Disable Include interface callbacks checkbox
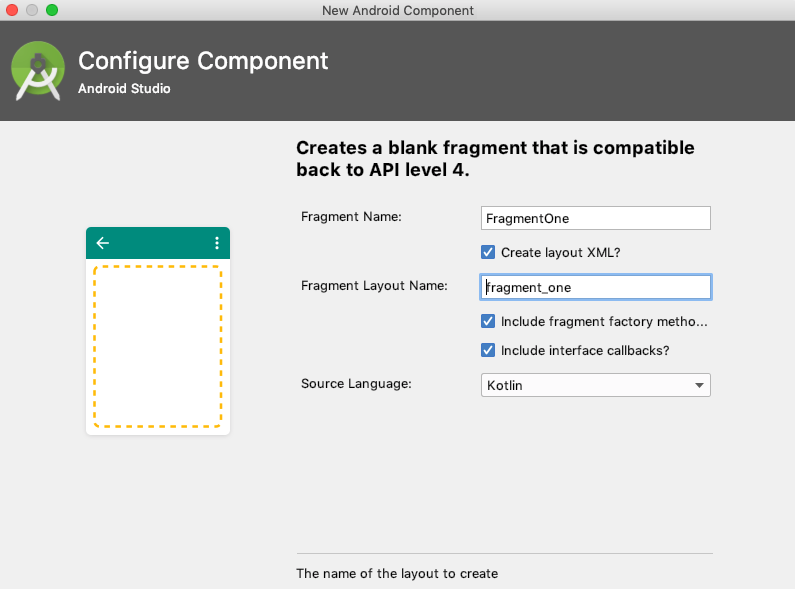The image size is (795, 589). click(x=488, y=350)
